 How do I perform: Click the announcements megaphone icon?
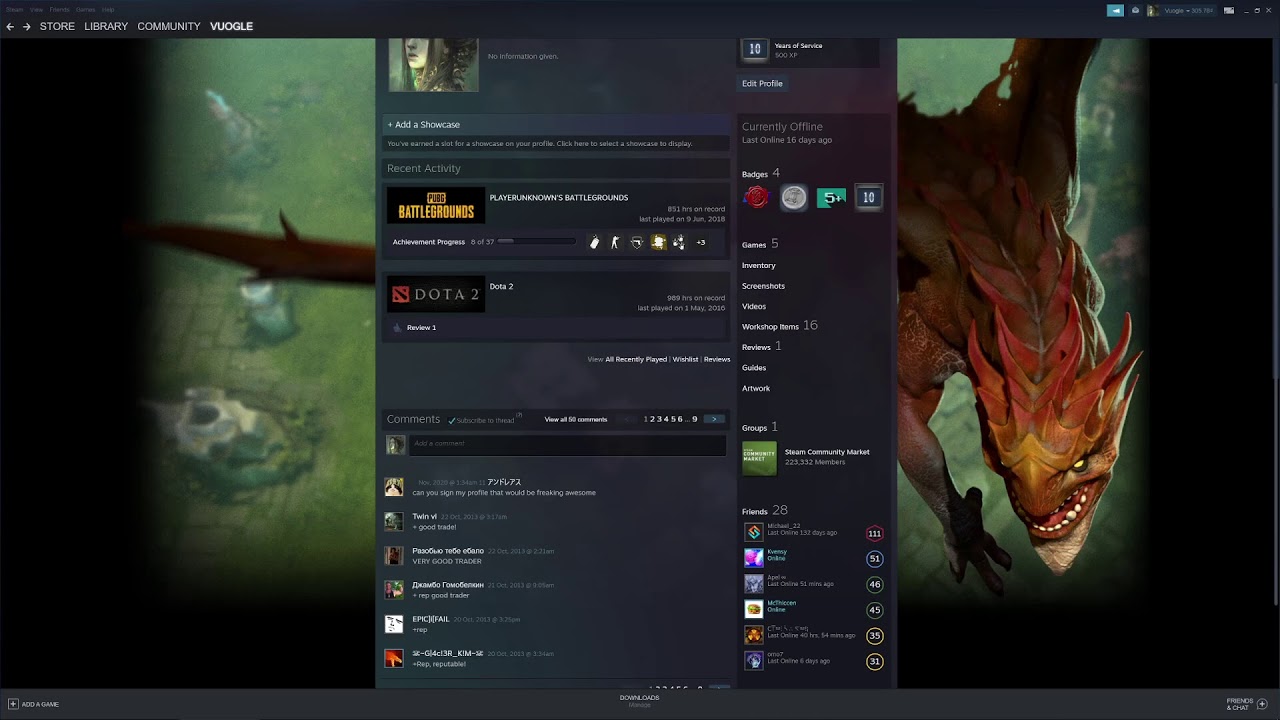[x=1115, y=10]
